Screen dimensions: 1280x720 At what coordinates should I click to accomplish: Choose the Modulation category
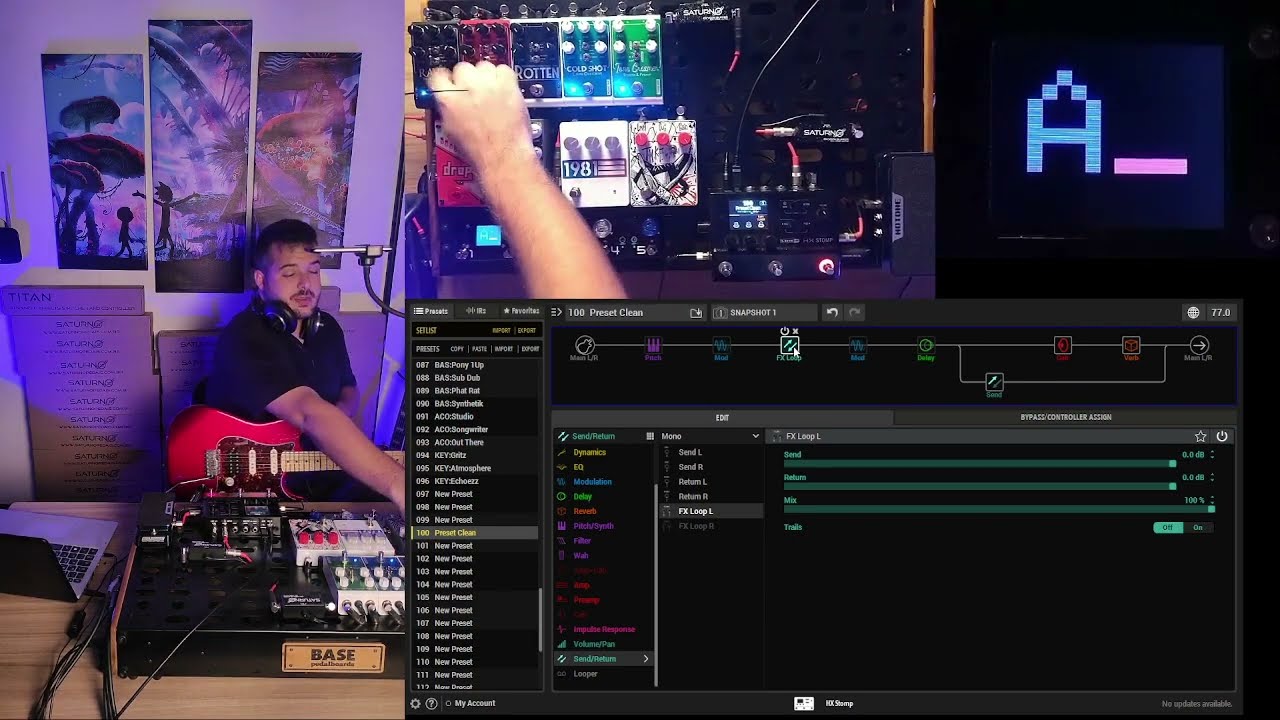pos(592,482)
